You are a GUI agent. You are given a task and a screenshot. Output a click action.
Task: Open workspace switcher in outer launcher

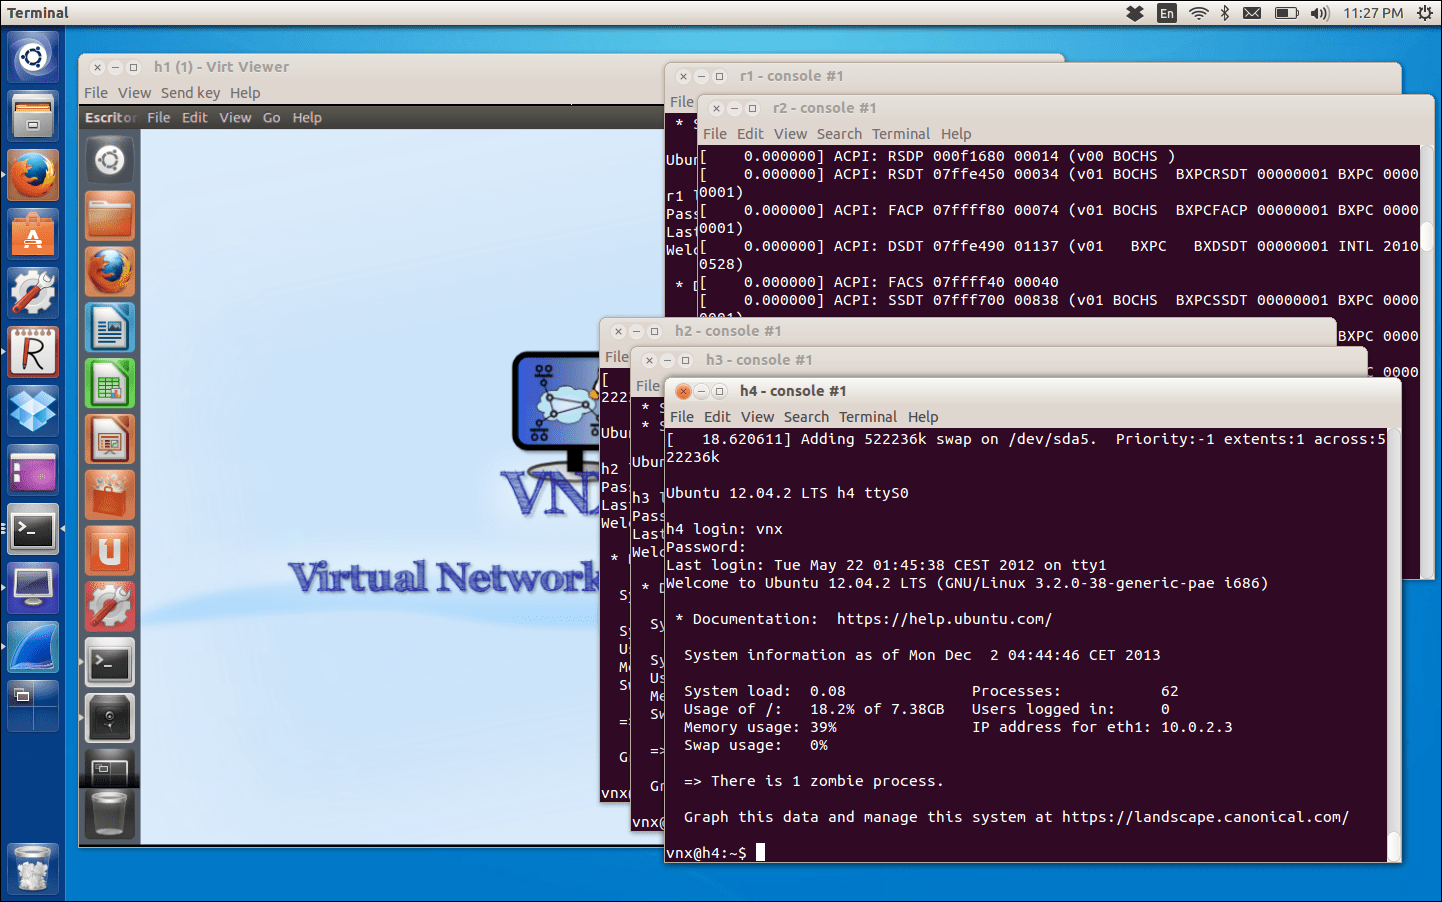[x=33, y=705]
